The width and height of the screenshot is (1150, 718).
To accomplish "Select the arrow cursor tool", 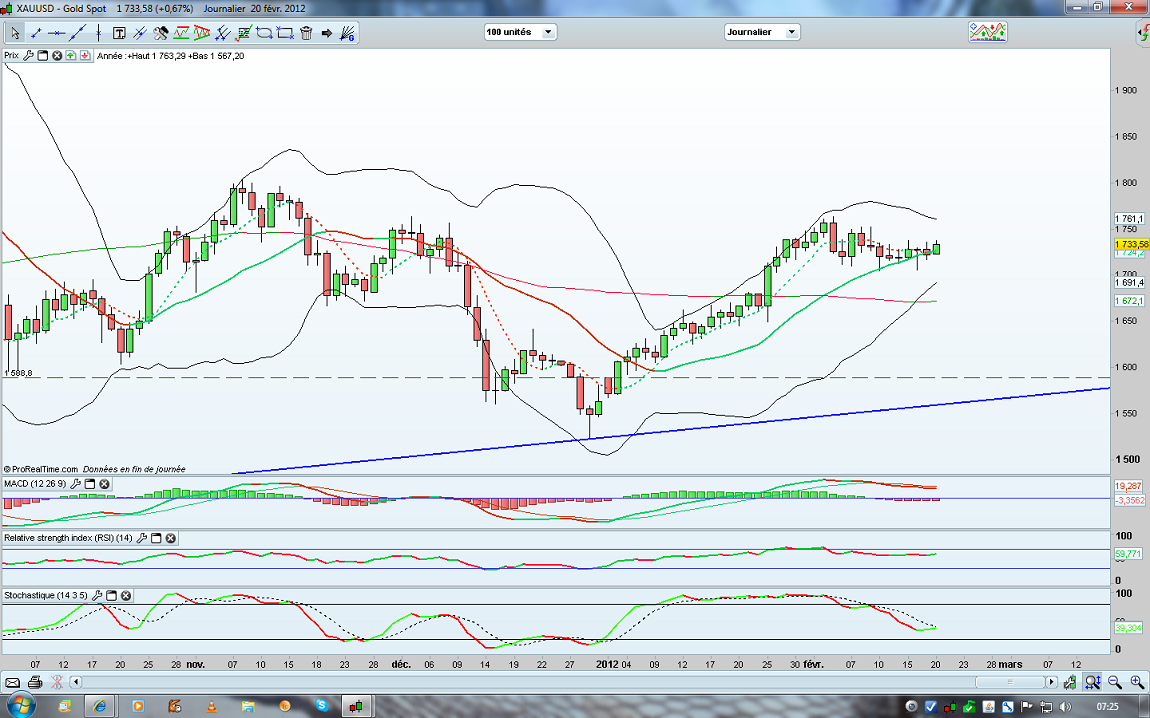I will (14, 33).
